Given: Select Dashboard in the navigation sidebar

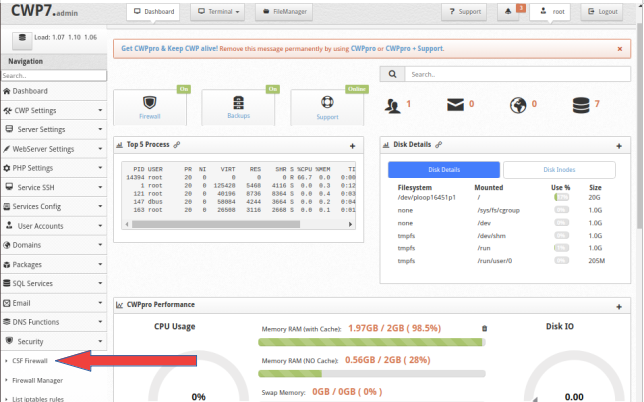Looking at the screenshot, I should pyautogui.click(x=54, y=91).
